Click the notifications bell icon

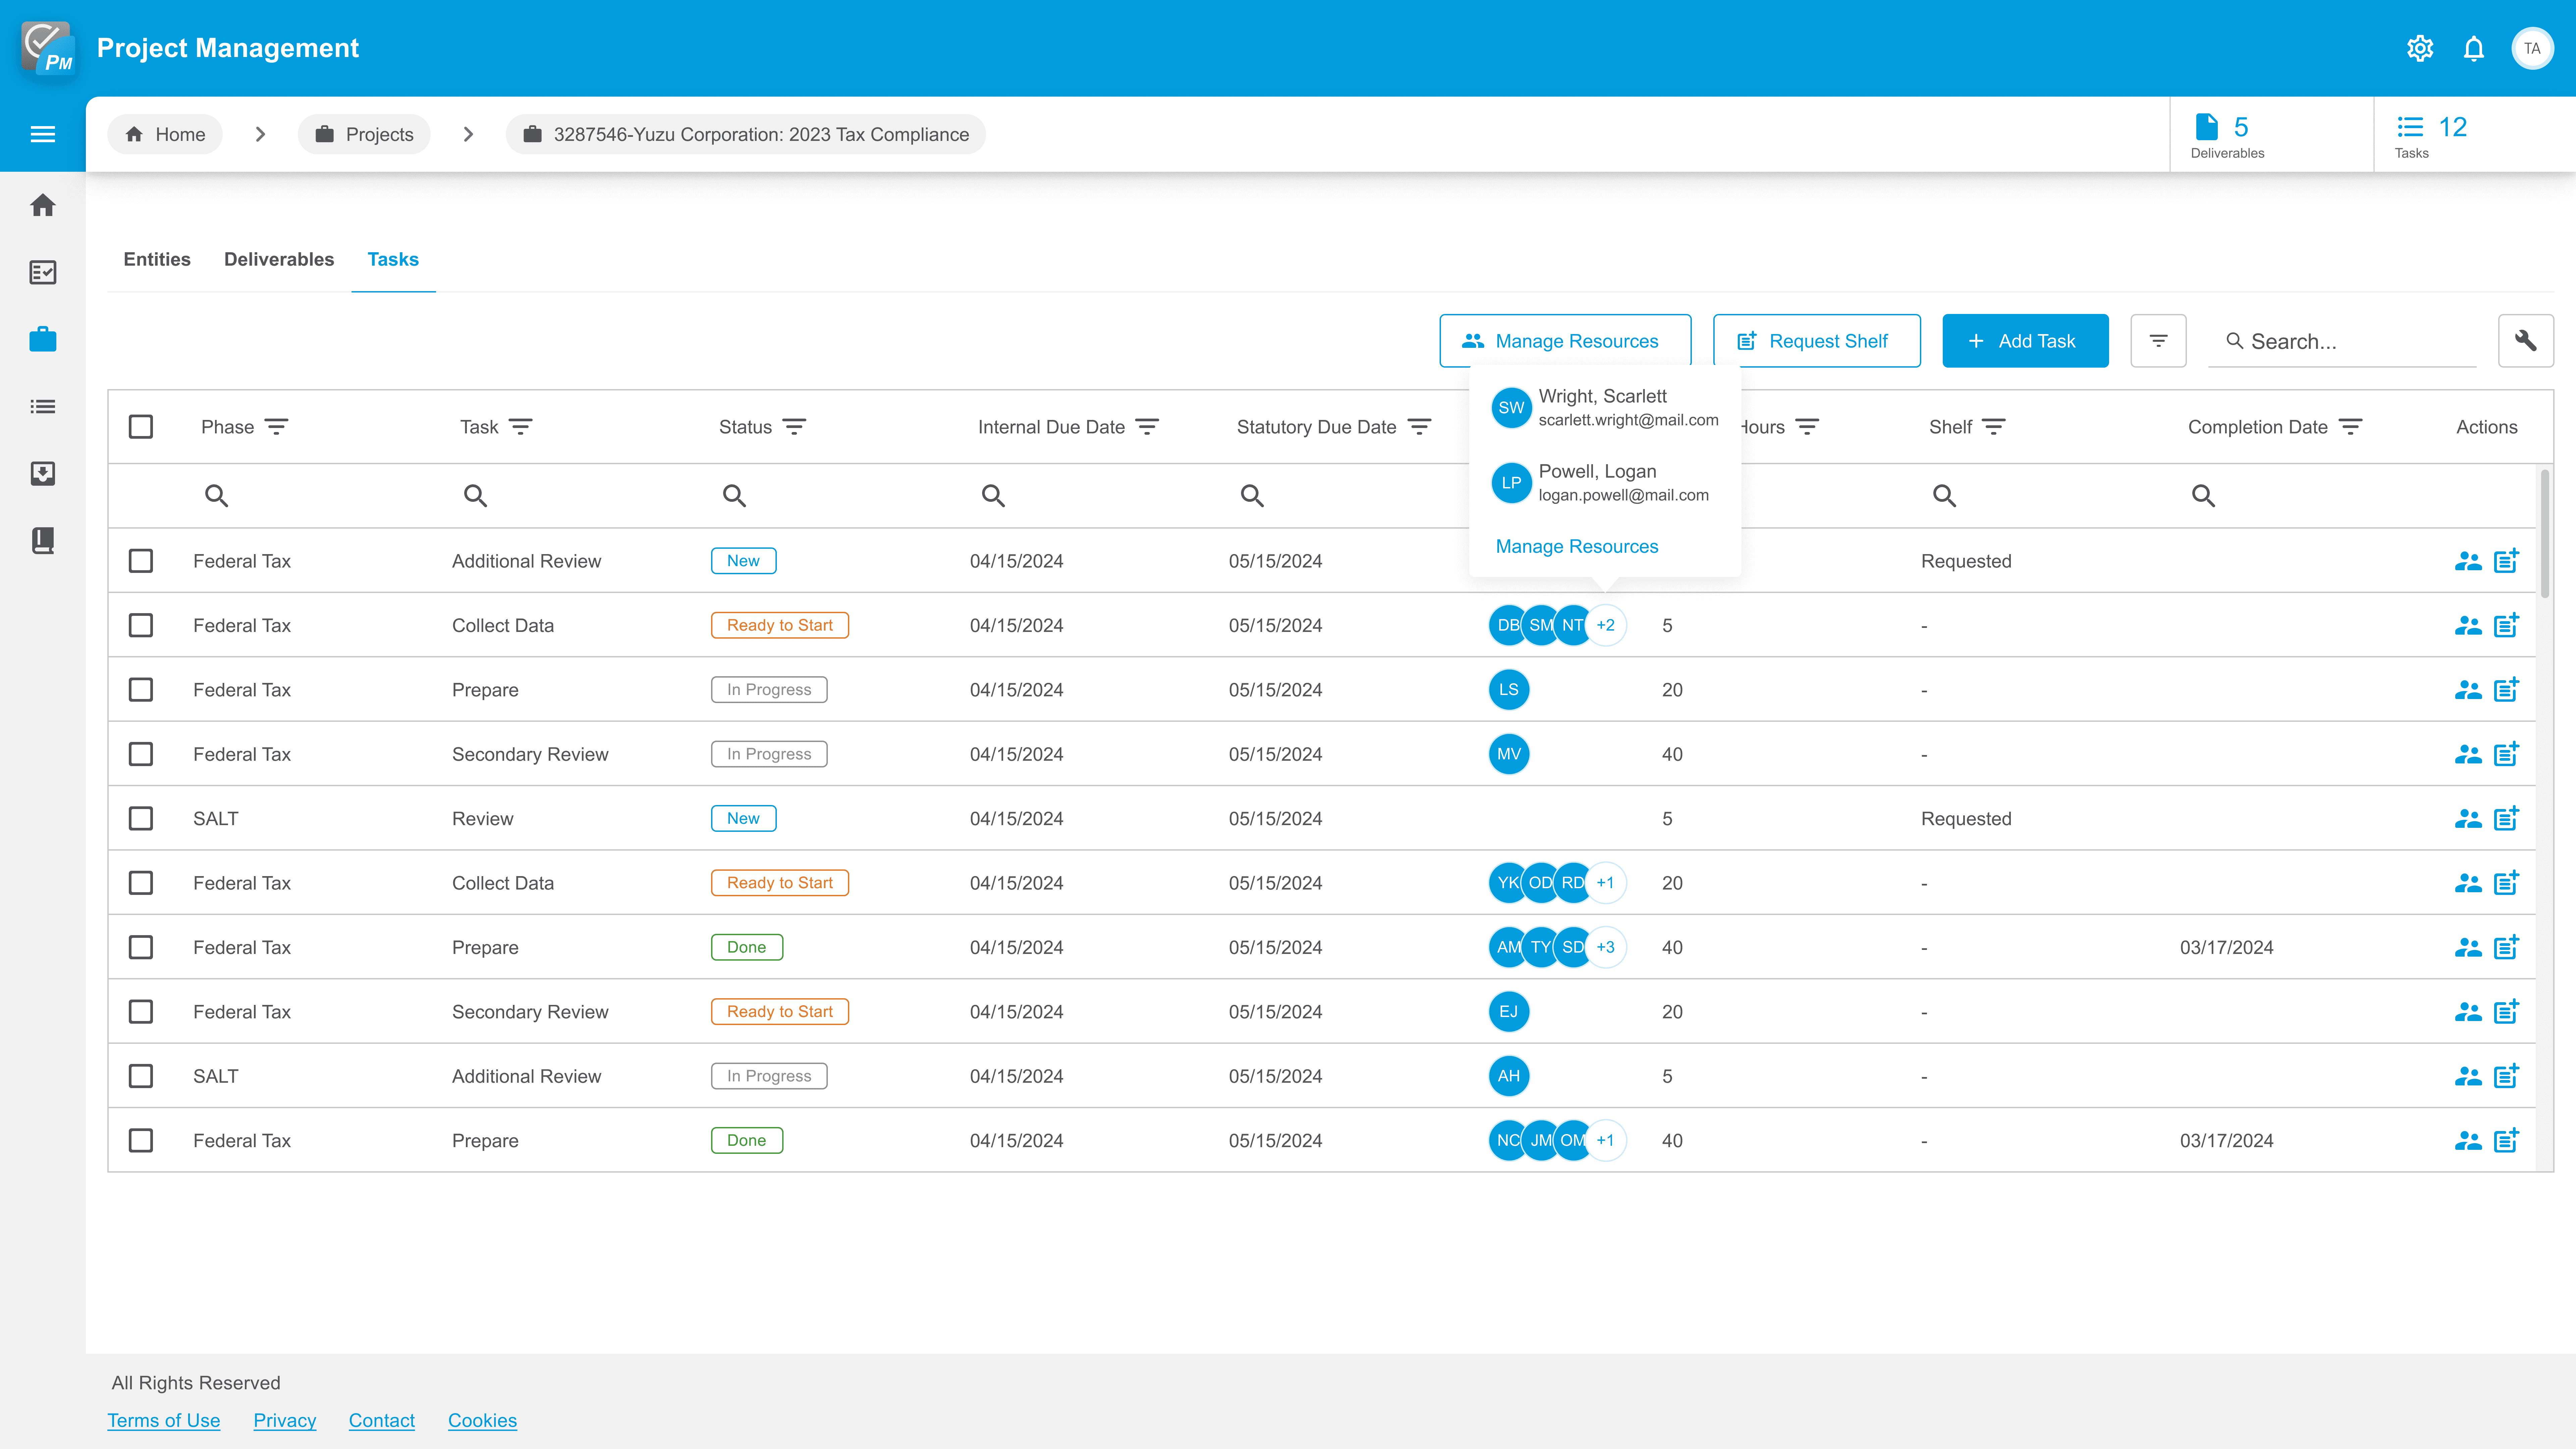(x=2474, y=48)
